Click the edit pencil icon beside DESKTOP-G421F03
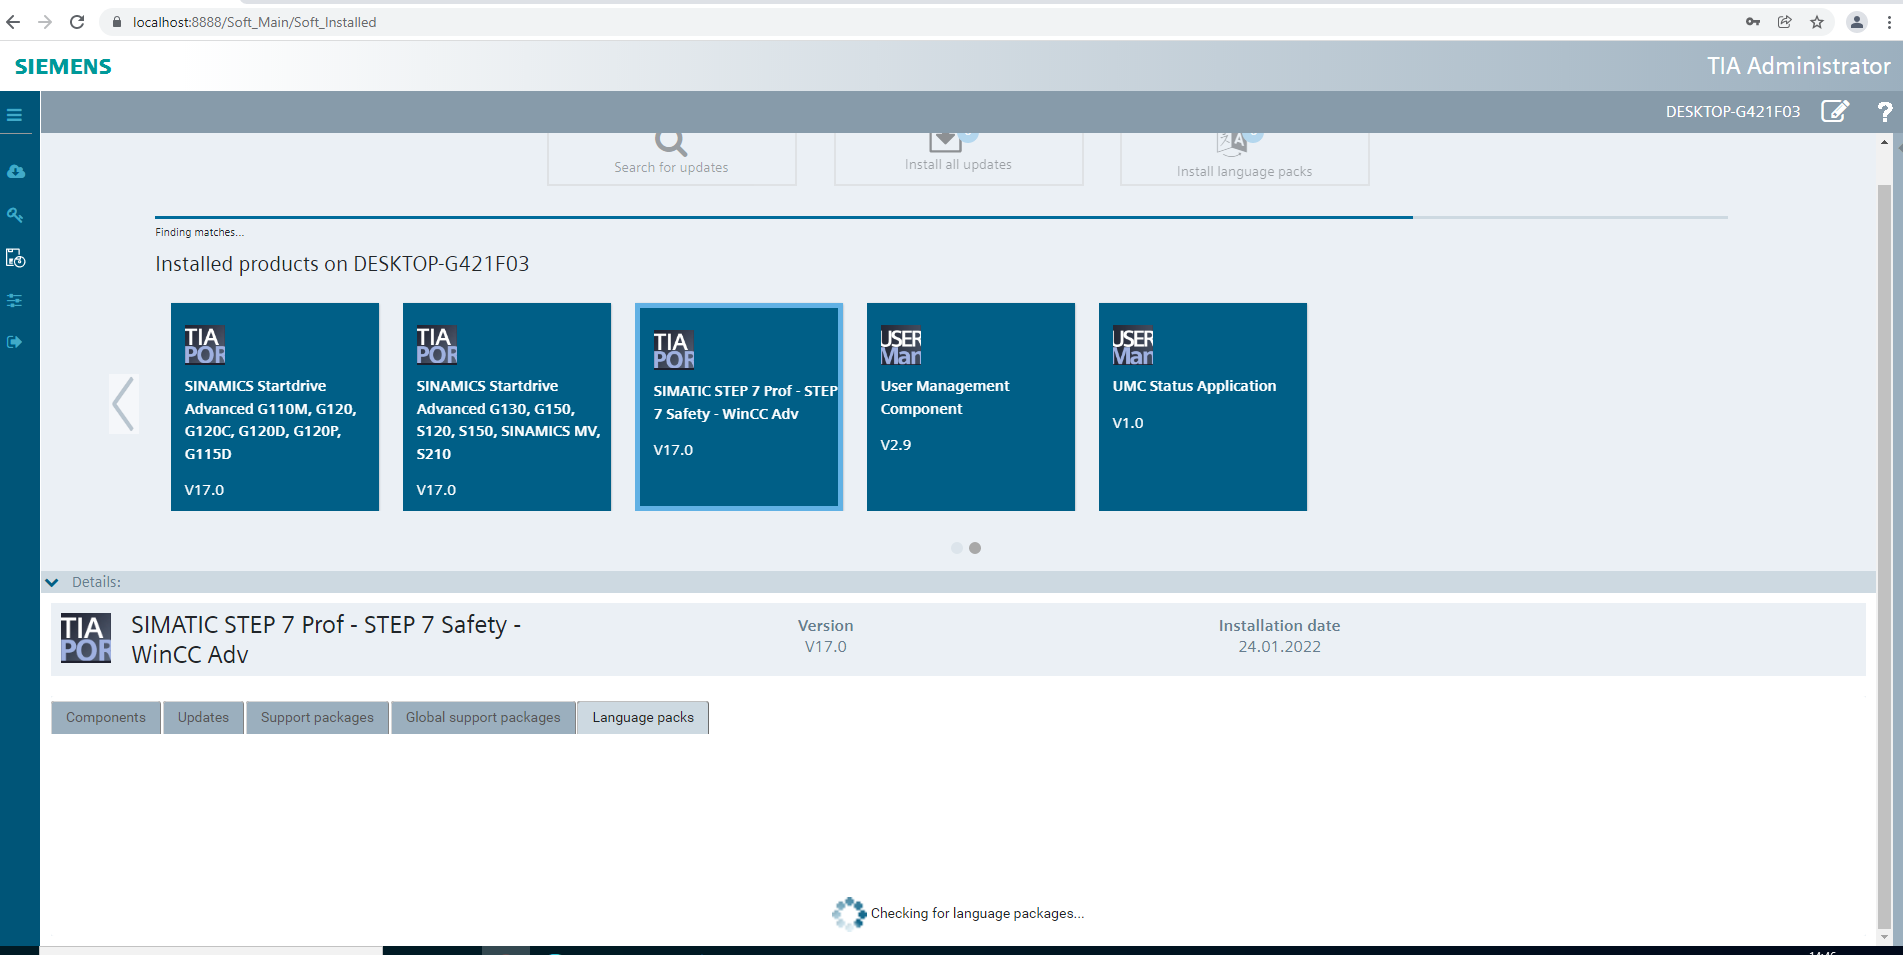The height and width of the screenshot is (955, 1903). pyautogui.click(x=1834, y=111)
